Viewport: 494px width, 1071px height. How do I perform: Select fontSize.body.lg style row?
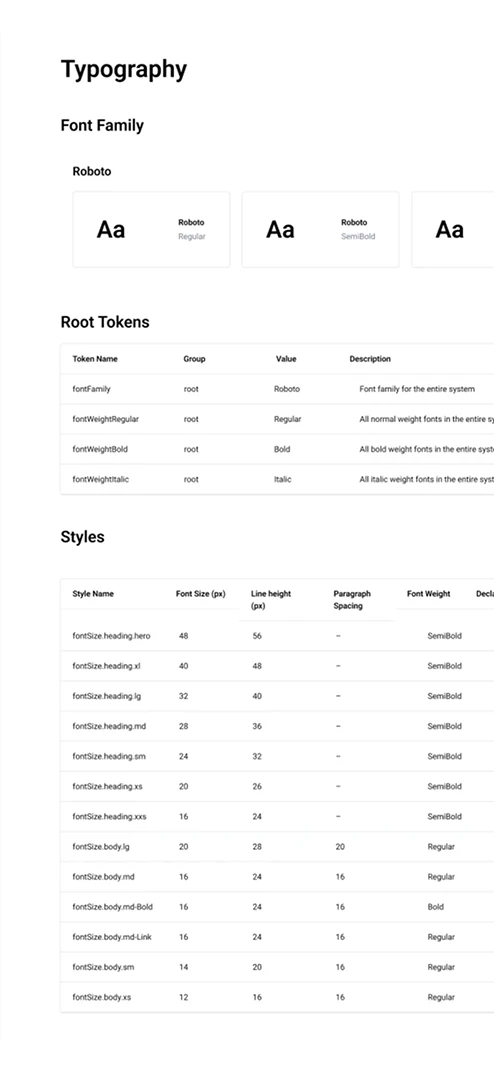pos(277,846)
